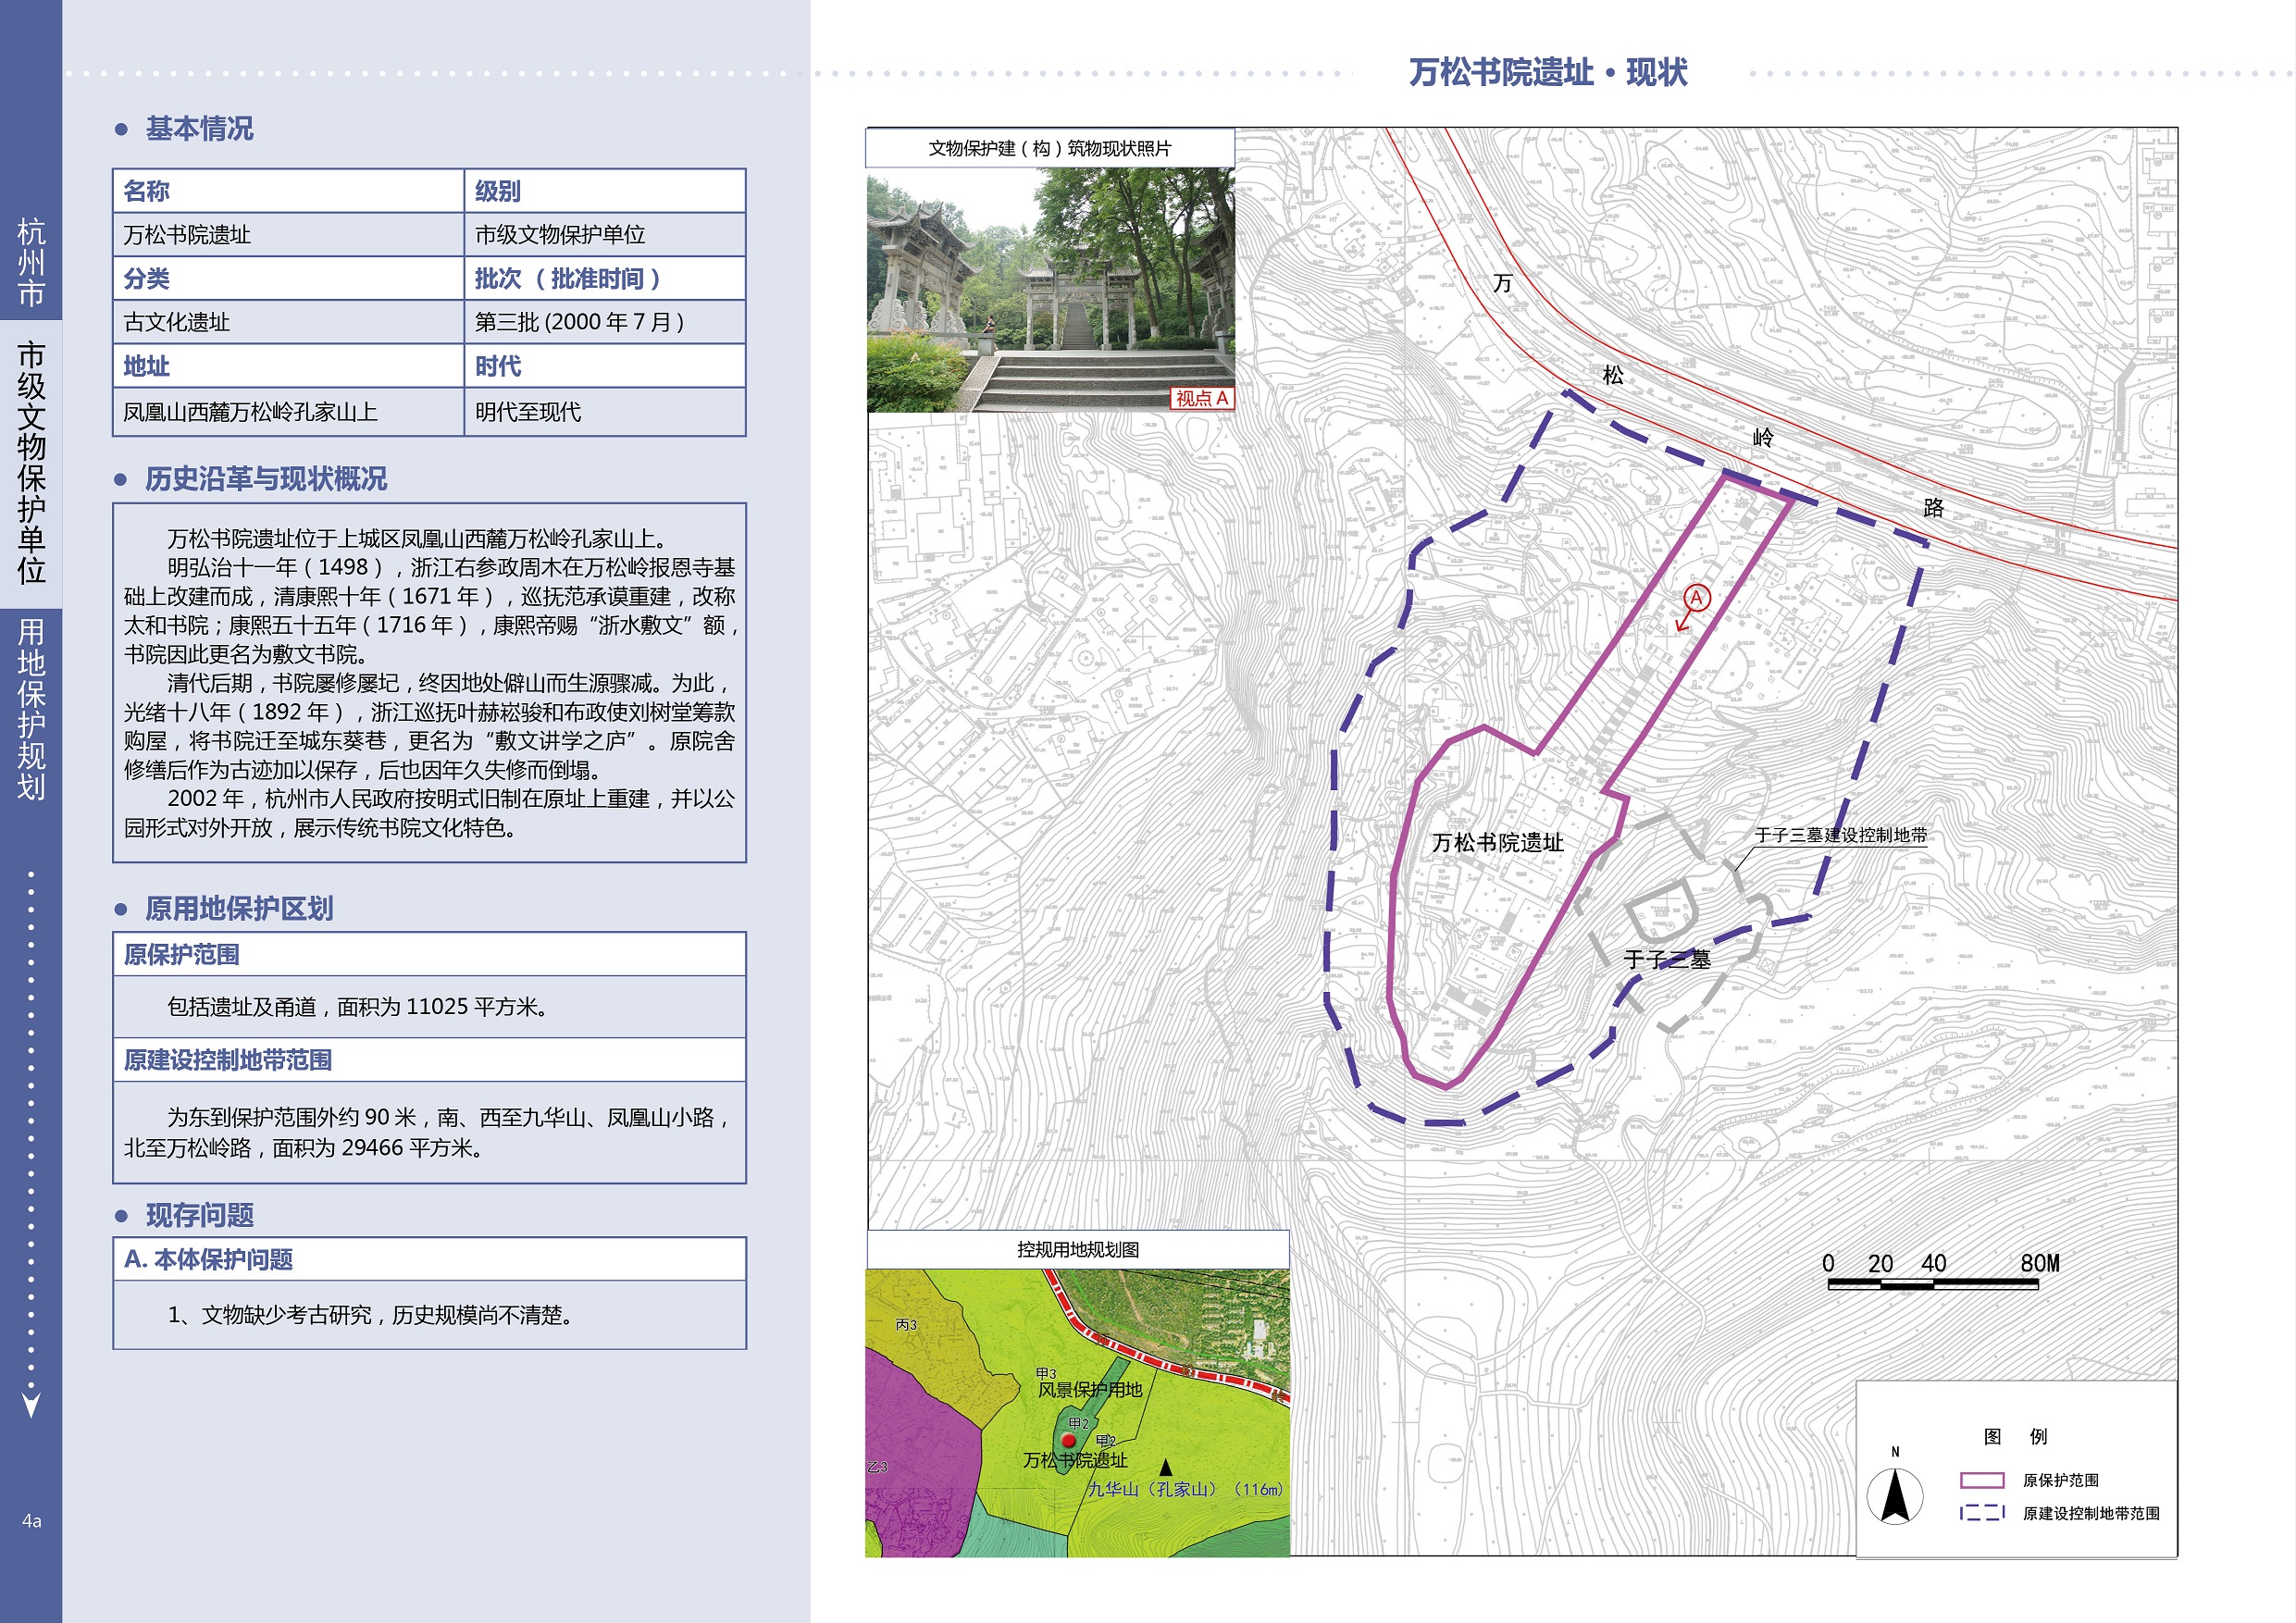Click the 于子三墓建设控制地带 callout label
The height and width of the screenshot is (1623, 2296).
1841,835
